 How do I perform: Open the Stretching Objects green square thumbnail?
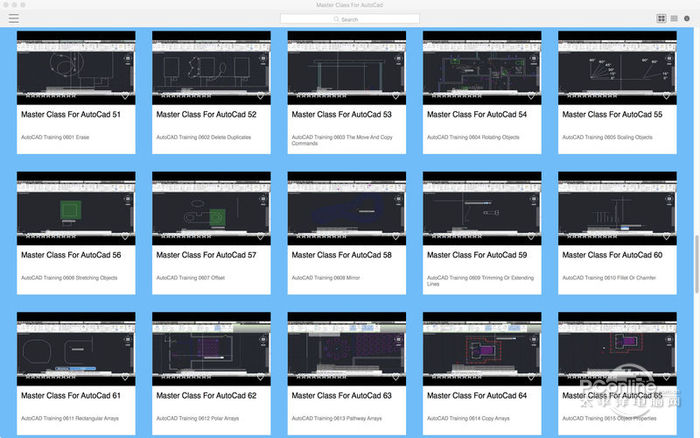tap(76, 209)
